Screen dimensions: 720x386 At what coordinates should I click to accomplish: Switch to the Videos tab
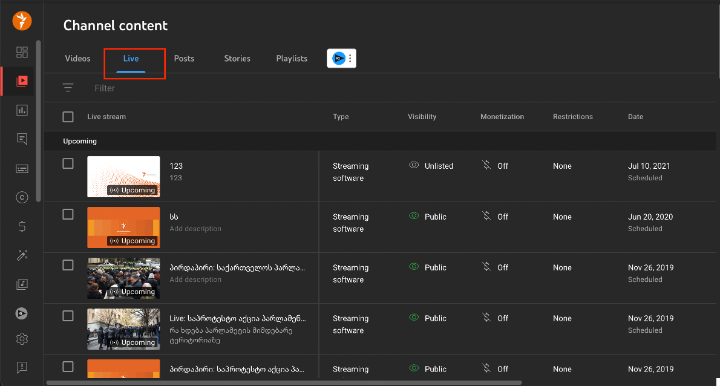78,58
